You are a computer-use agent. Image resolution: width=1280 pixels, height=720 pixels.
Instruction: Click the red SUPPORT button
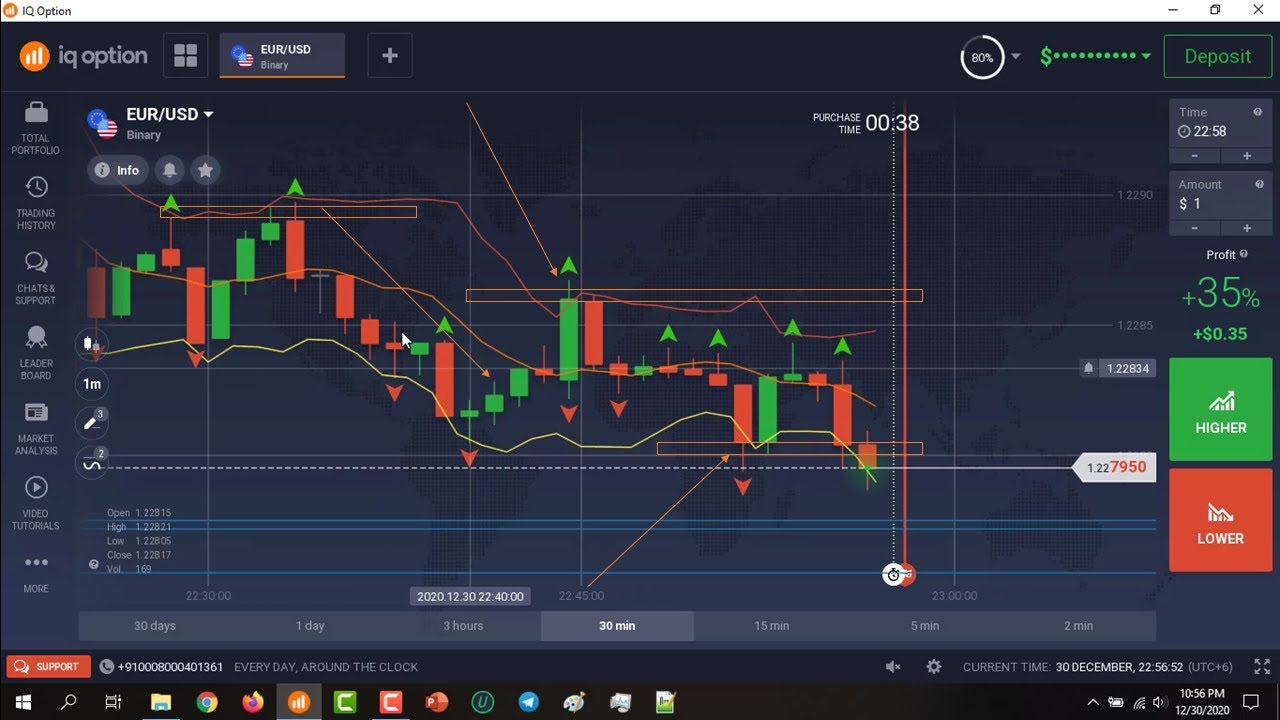48,667
